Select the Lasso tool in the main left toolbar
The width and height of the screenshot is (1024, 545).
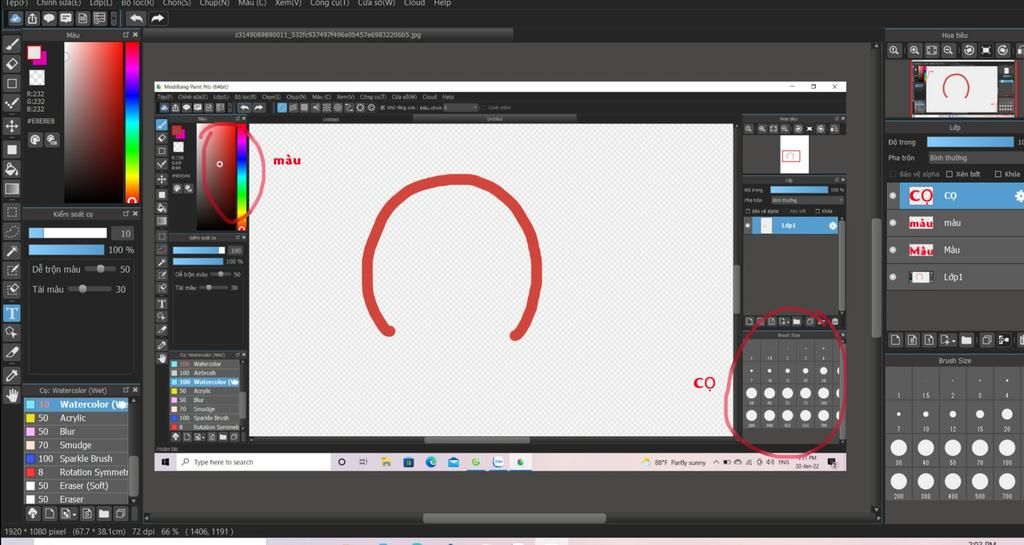[12, 231]
